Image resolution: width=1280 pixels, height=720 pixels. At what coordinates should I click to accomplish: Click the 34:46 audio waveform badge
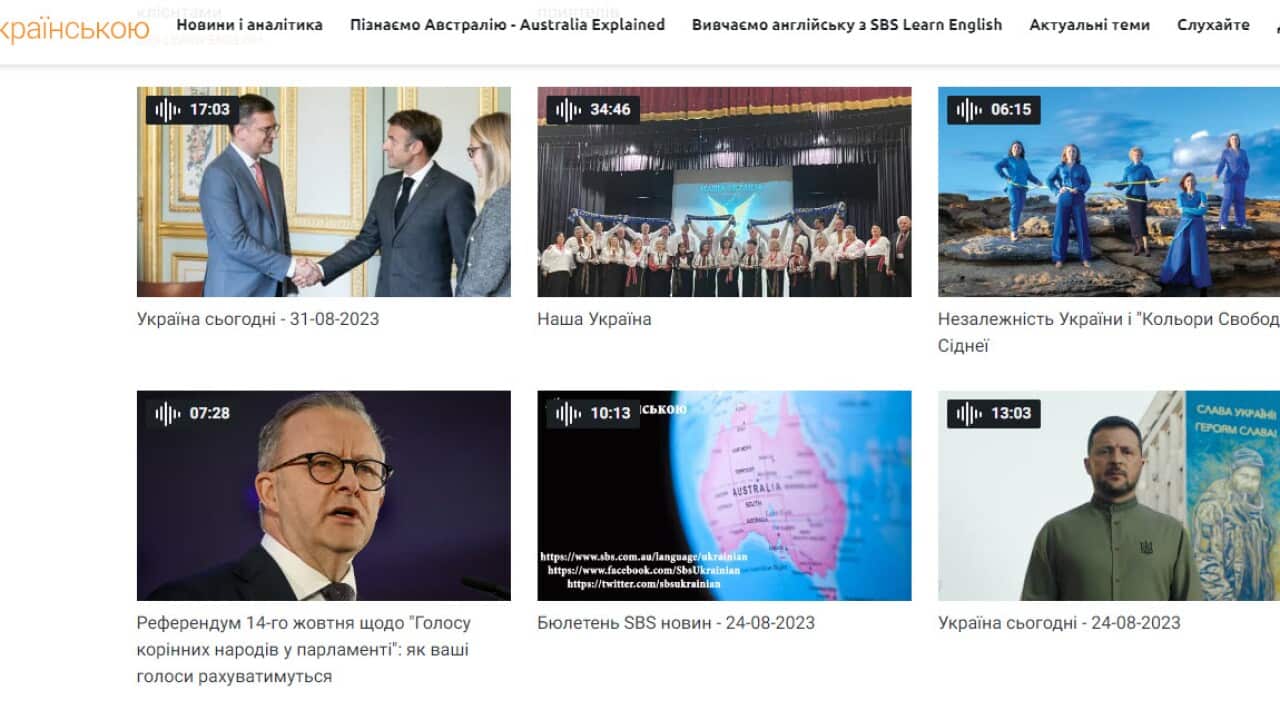point(593,110)
